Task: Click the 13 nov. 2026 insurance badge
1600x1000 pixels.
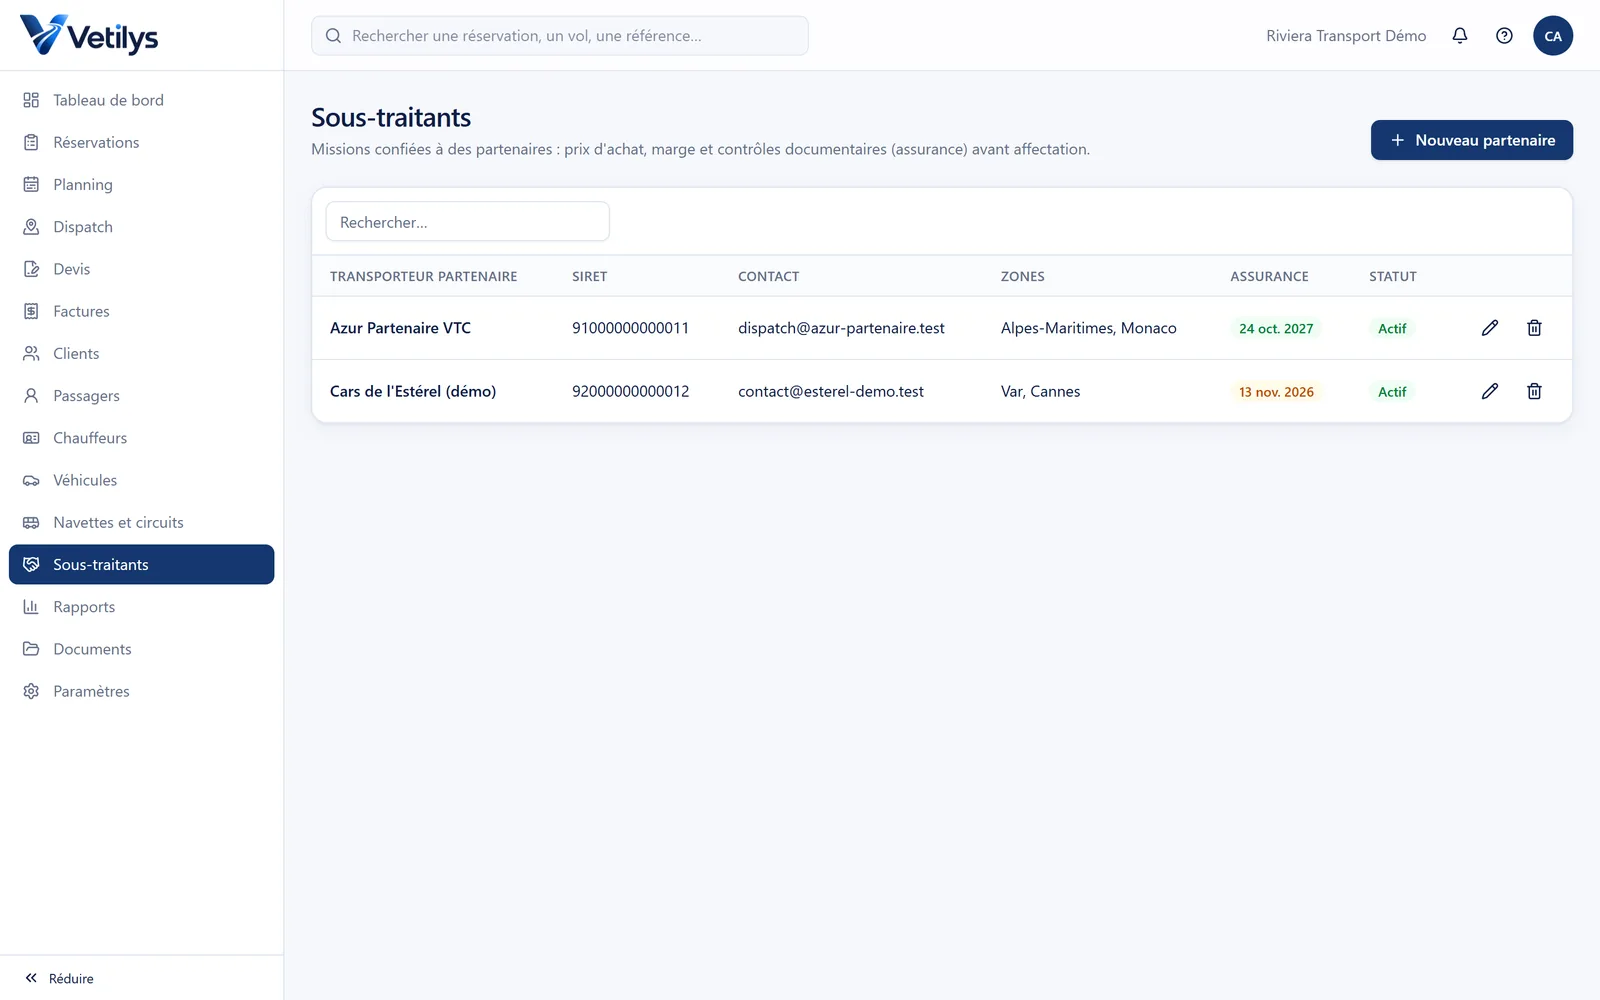Action: pos(1276,392)
